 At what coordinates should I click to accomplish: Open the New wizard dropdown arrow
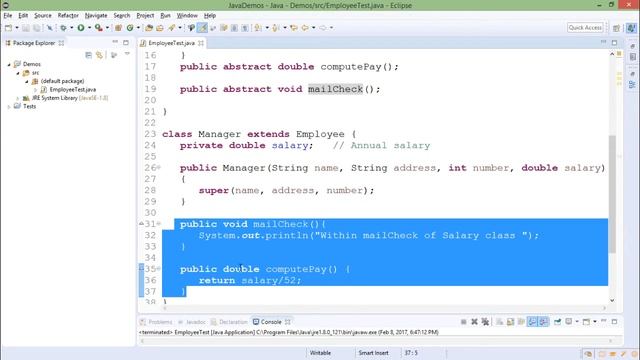click(17, 28)
